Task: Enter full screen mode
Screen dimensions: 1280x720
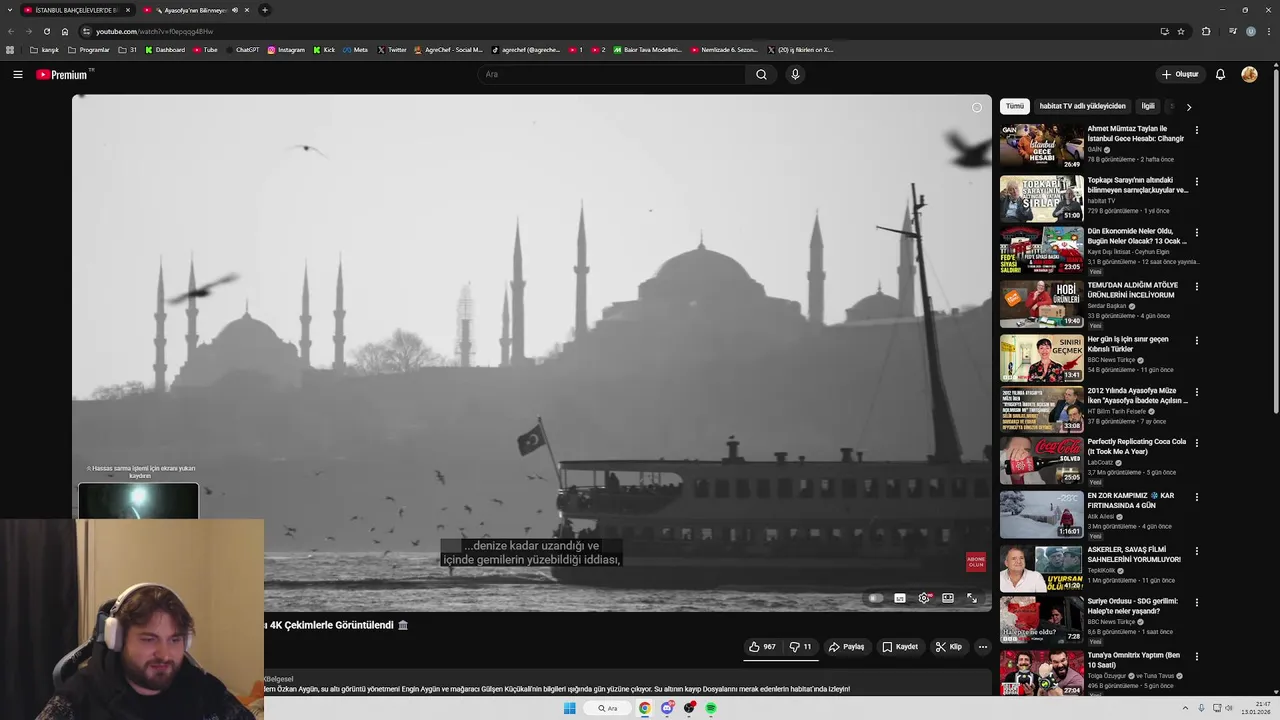Action: pos(972,598)
